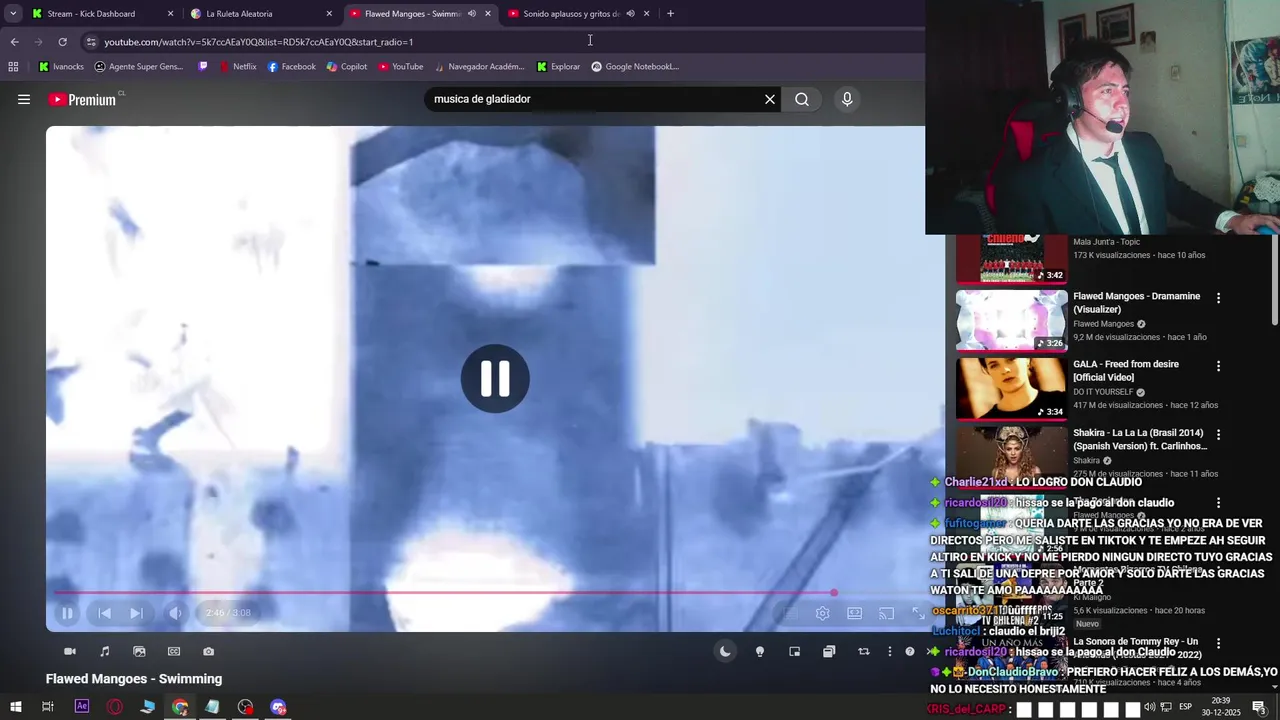Open the Copilot bookmark

point(347,67)
